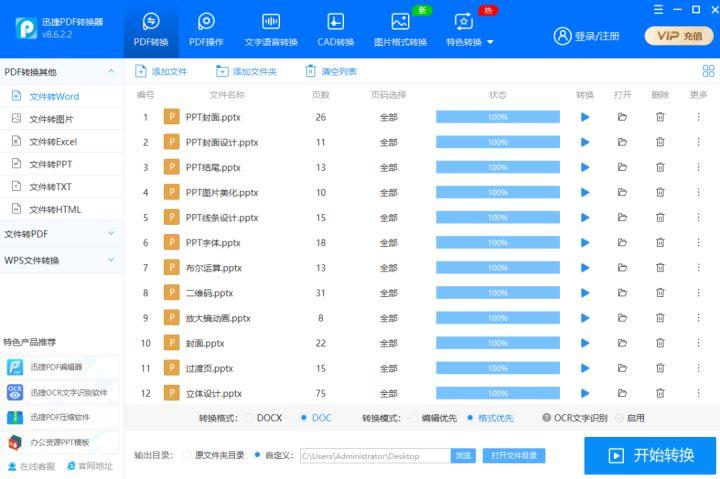Screen dimensions: 720x479
Task: Click the convert play icon for PPT封面.pptx
Action: point(585,117)
